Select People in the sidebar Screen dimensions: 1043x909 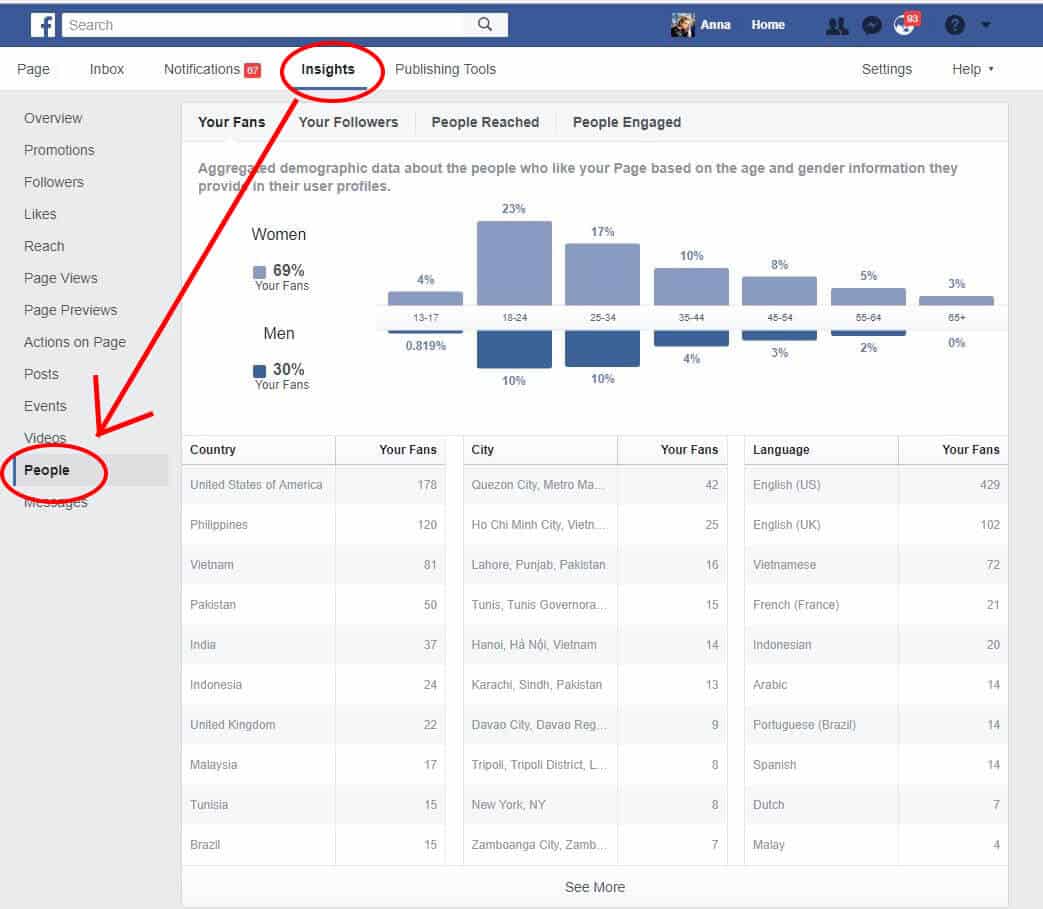90,470
